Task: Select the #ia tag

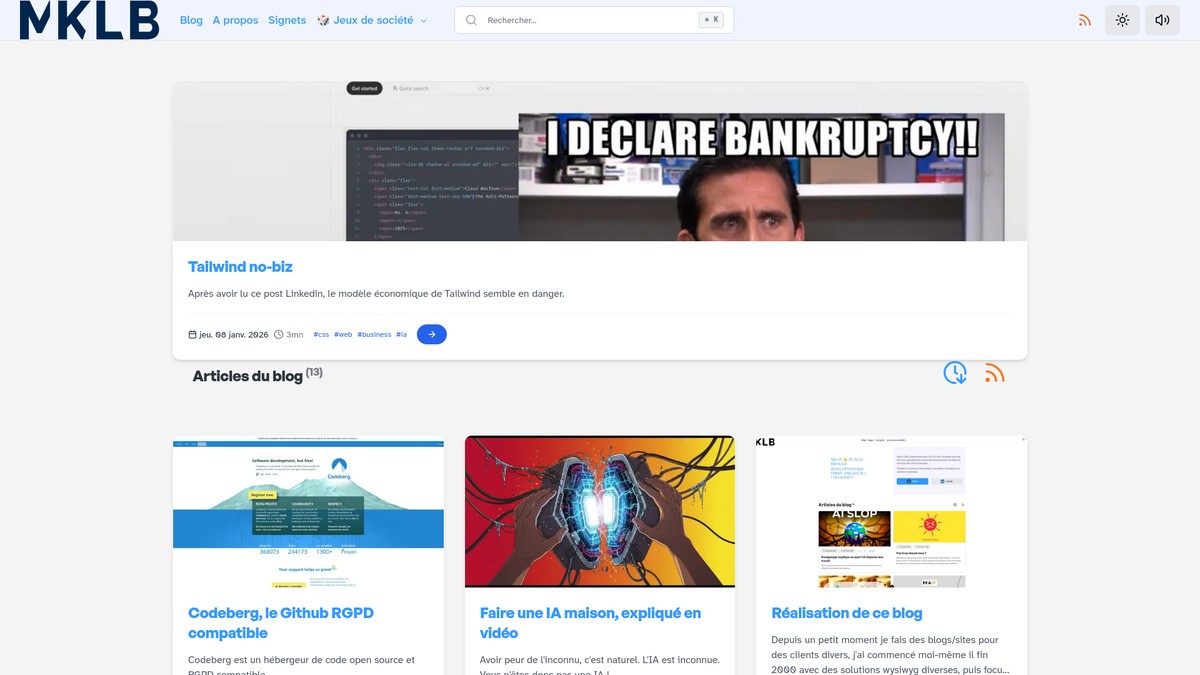Action: coord(401,335)
